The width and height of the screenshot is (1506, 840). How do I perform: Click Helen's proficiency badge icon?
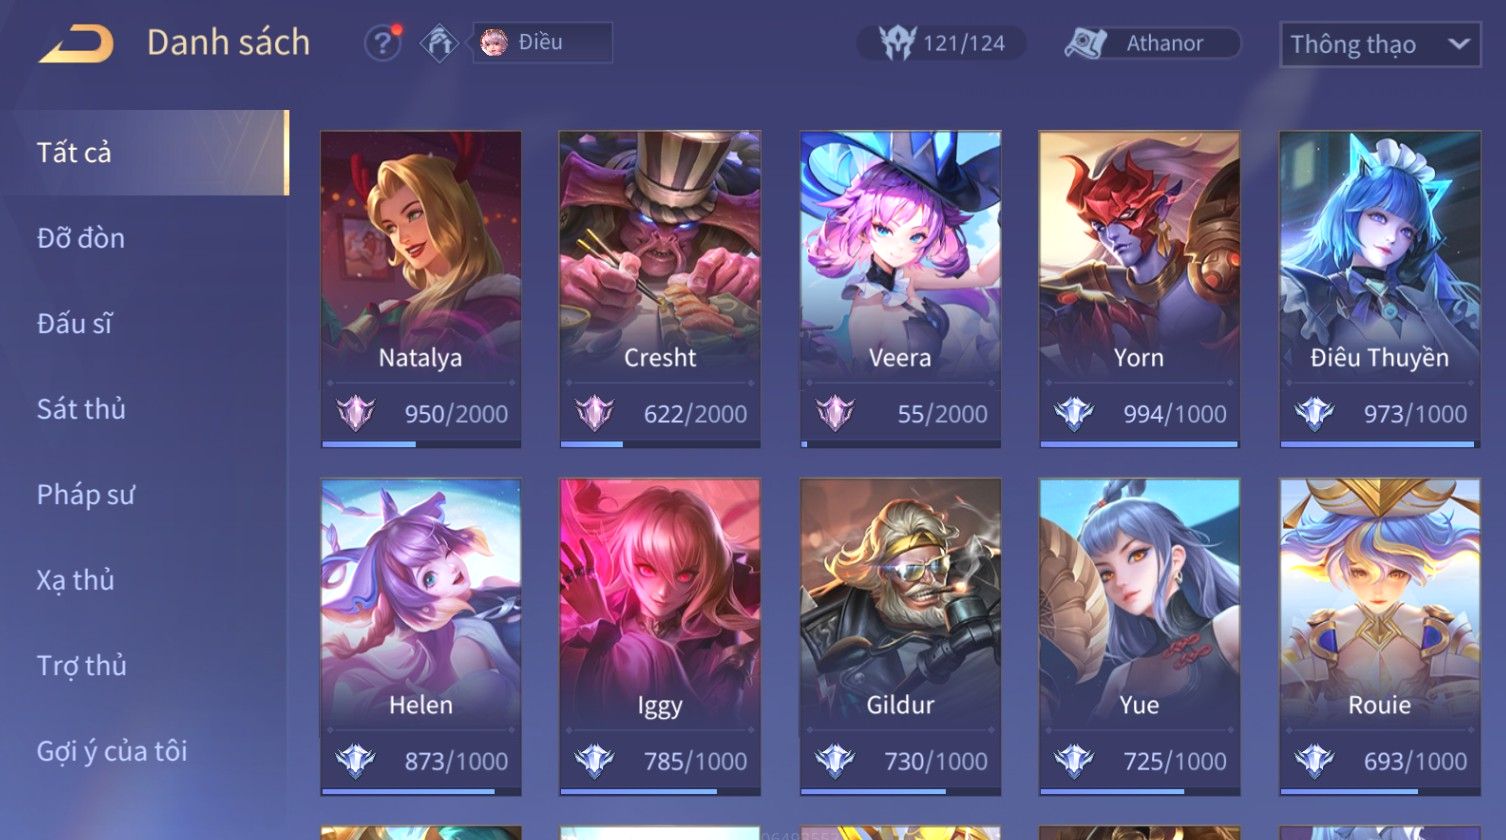(355, 761)
